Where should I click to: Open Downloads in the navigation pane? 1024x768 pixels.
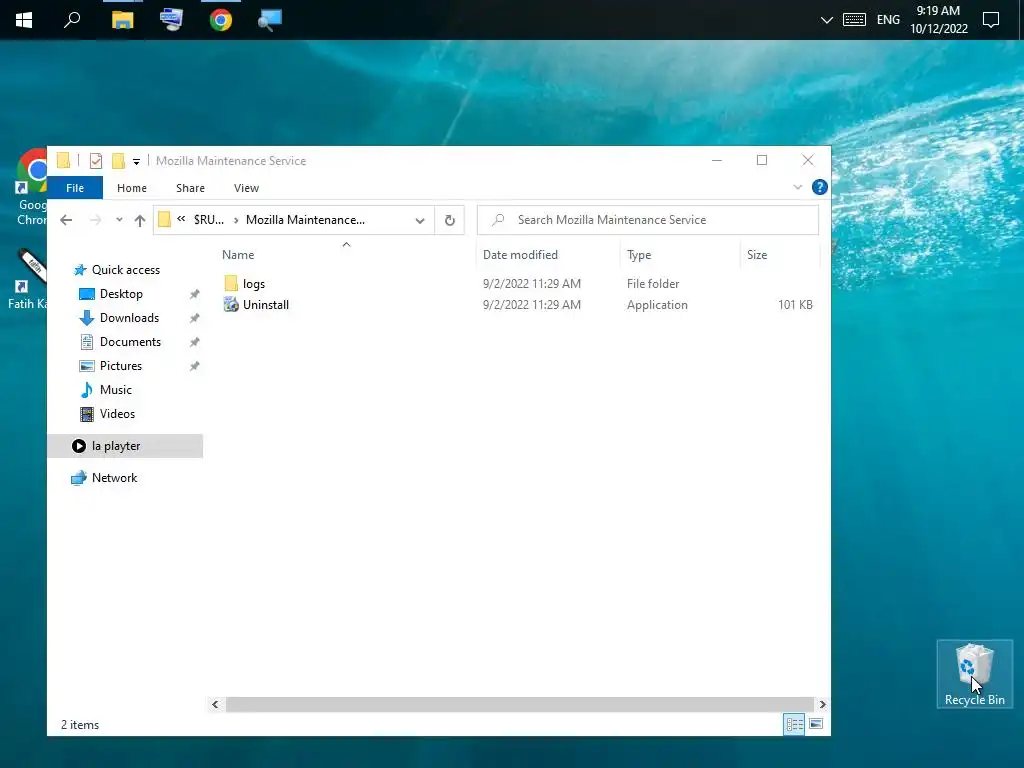pos(129,318)
